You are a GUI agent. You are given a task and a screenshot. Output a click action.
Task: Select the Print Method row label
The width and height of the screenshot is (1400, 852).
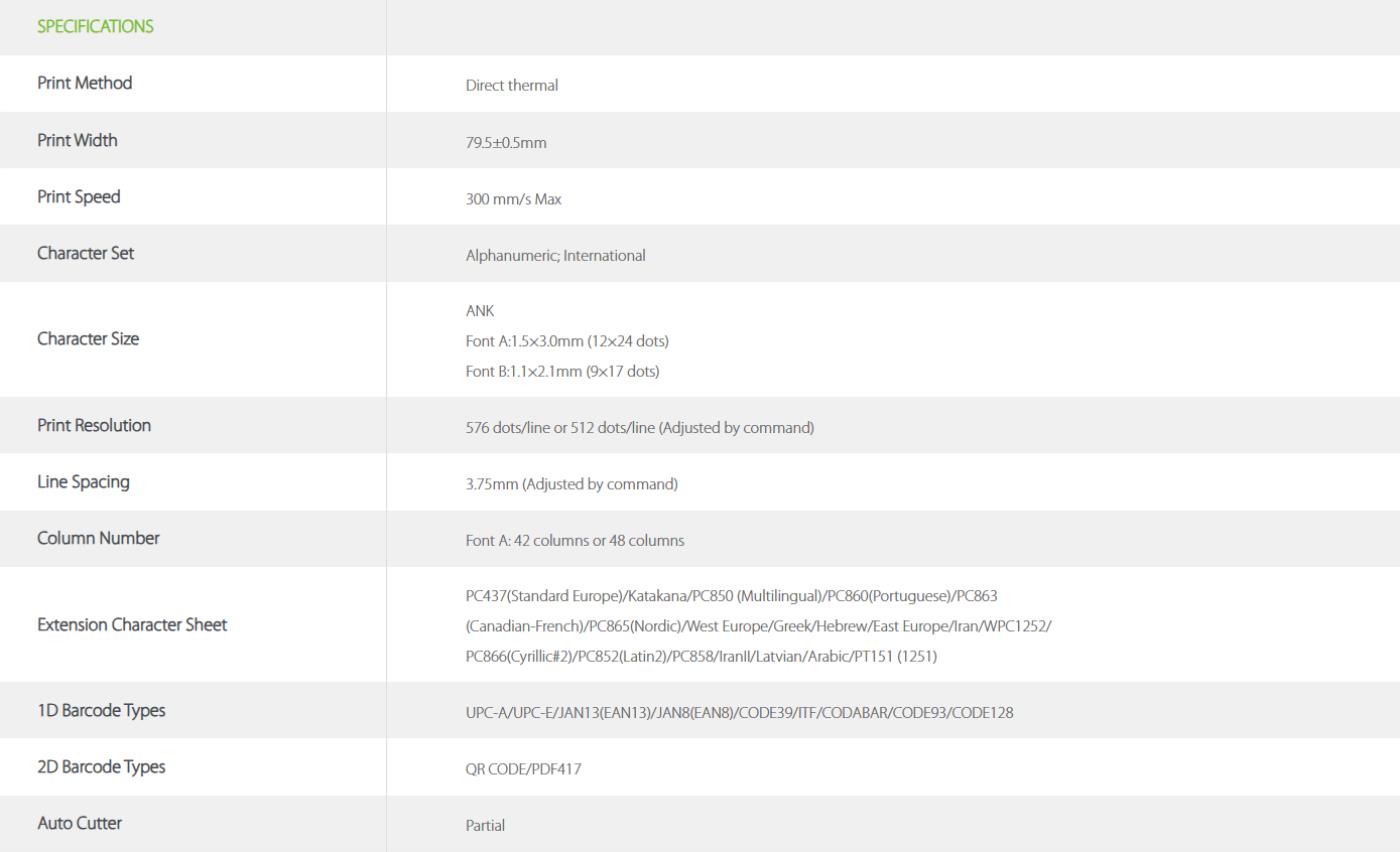click(84, 83)
